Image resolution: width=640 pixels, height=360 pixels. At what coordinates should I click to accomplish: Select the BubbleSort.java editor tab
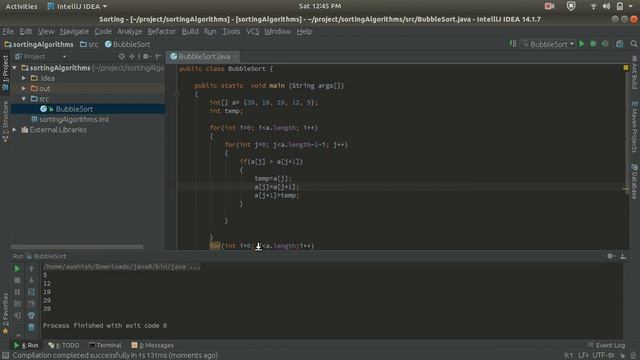203,56
